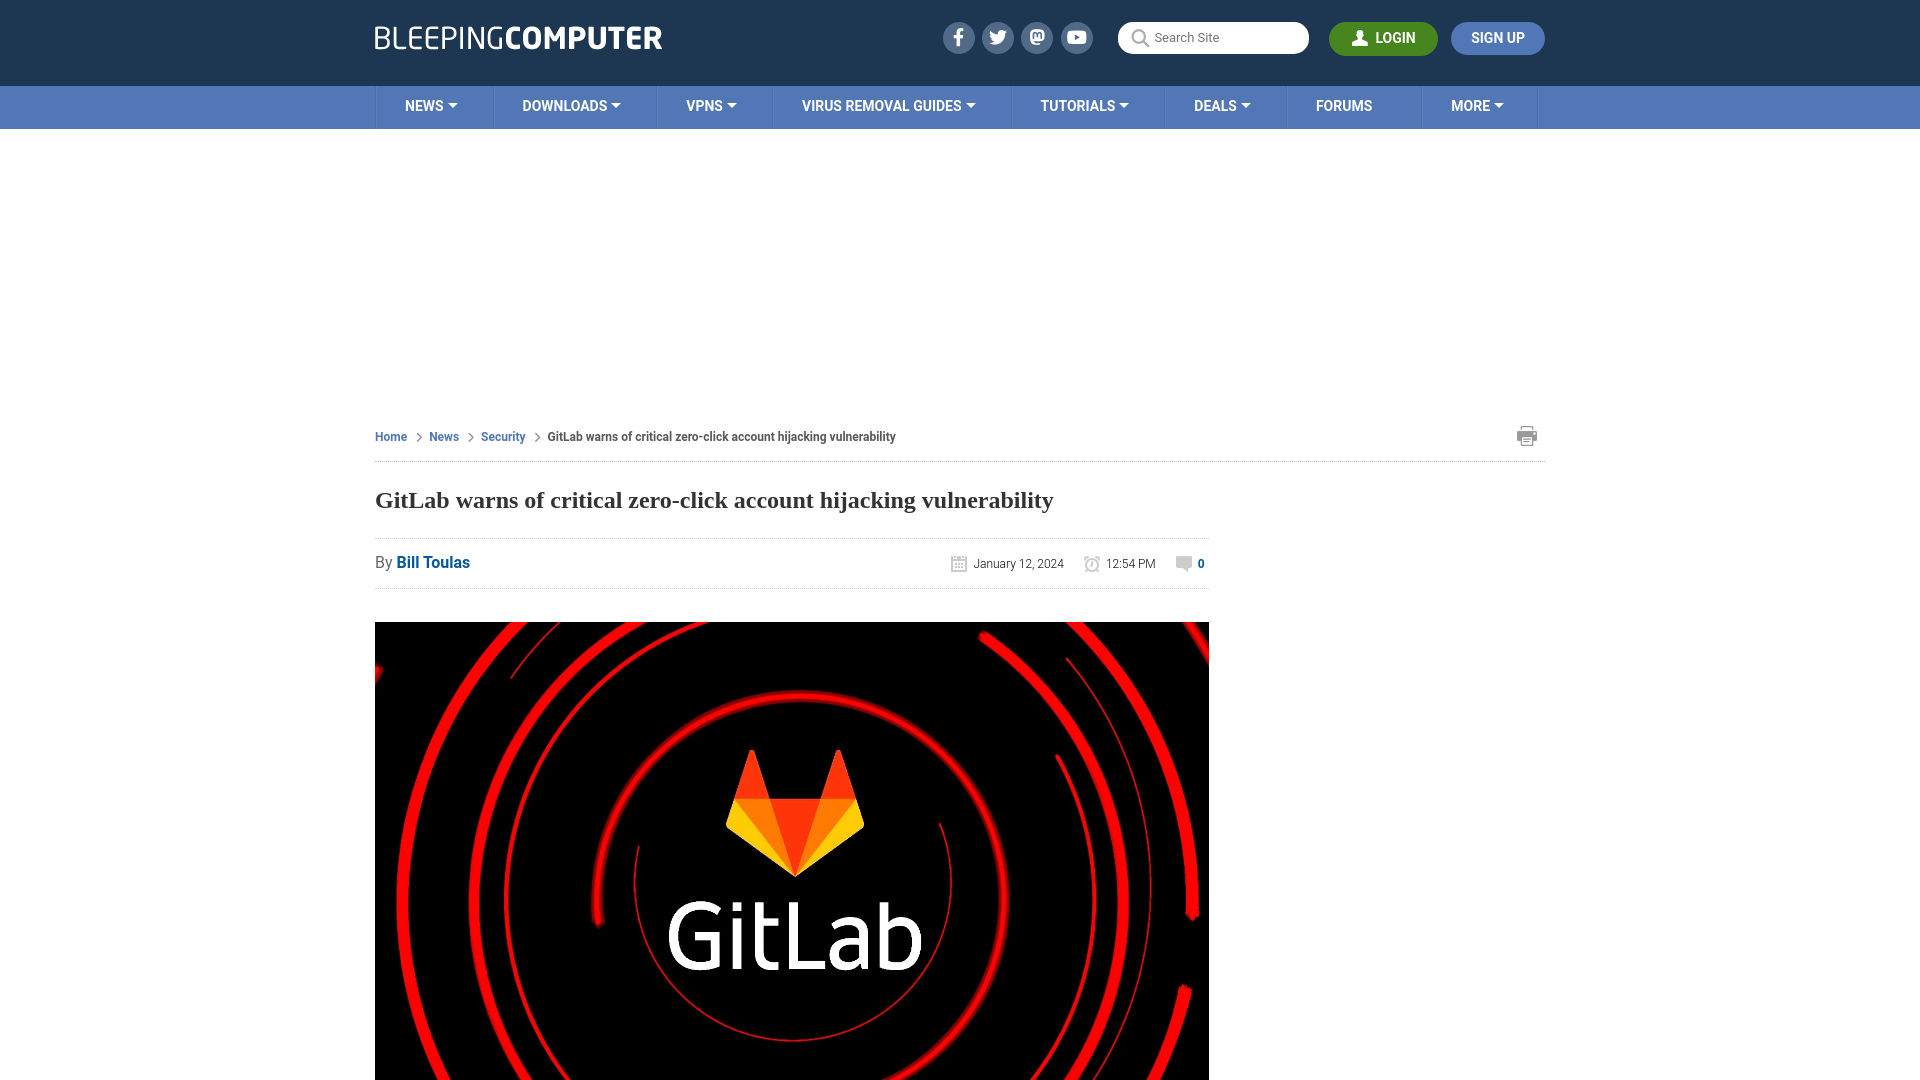Click the comments count icon

coord(1184,563)
